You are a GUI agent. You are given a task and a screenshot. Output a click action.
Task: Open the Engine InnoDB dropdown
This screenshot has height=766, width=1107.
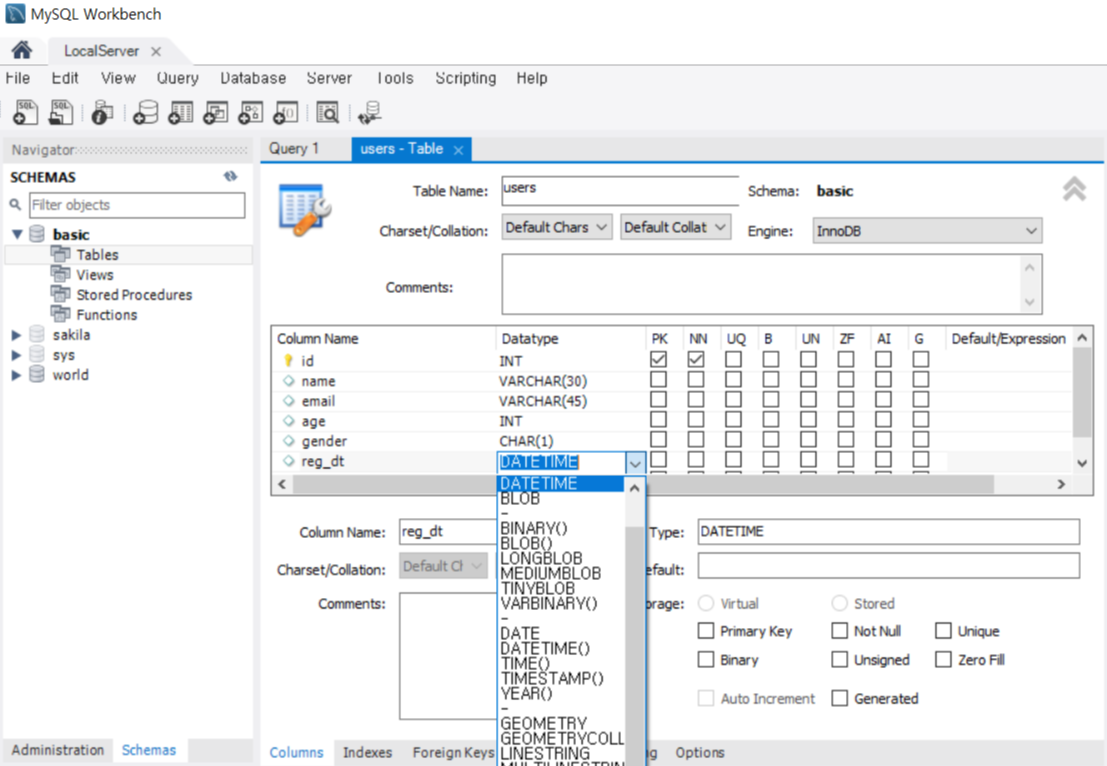(927, 231)
